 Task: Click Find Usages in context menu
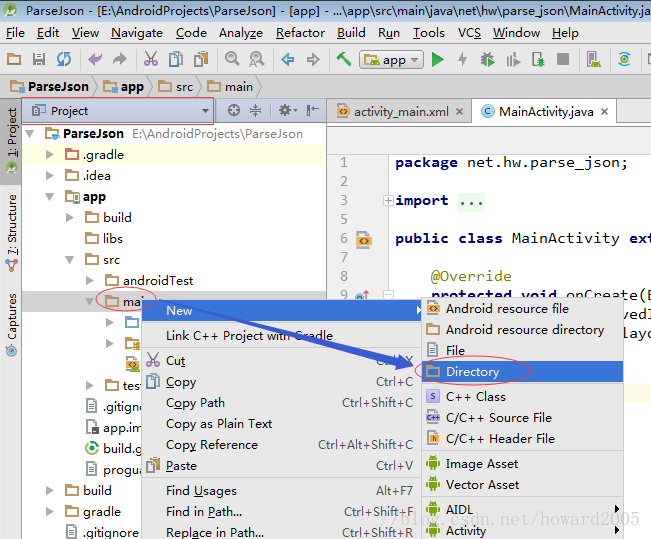(282, 491)
